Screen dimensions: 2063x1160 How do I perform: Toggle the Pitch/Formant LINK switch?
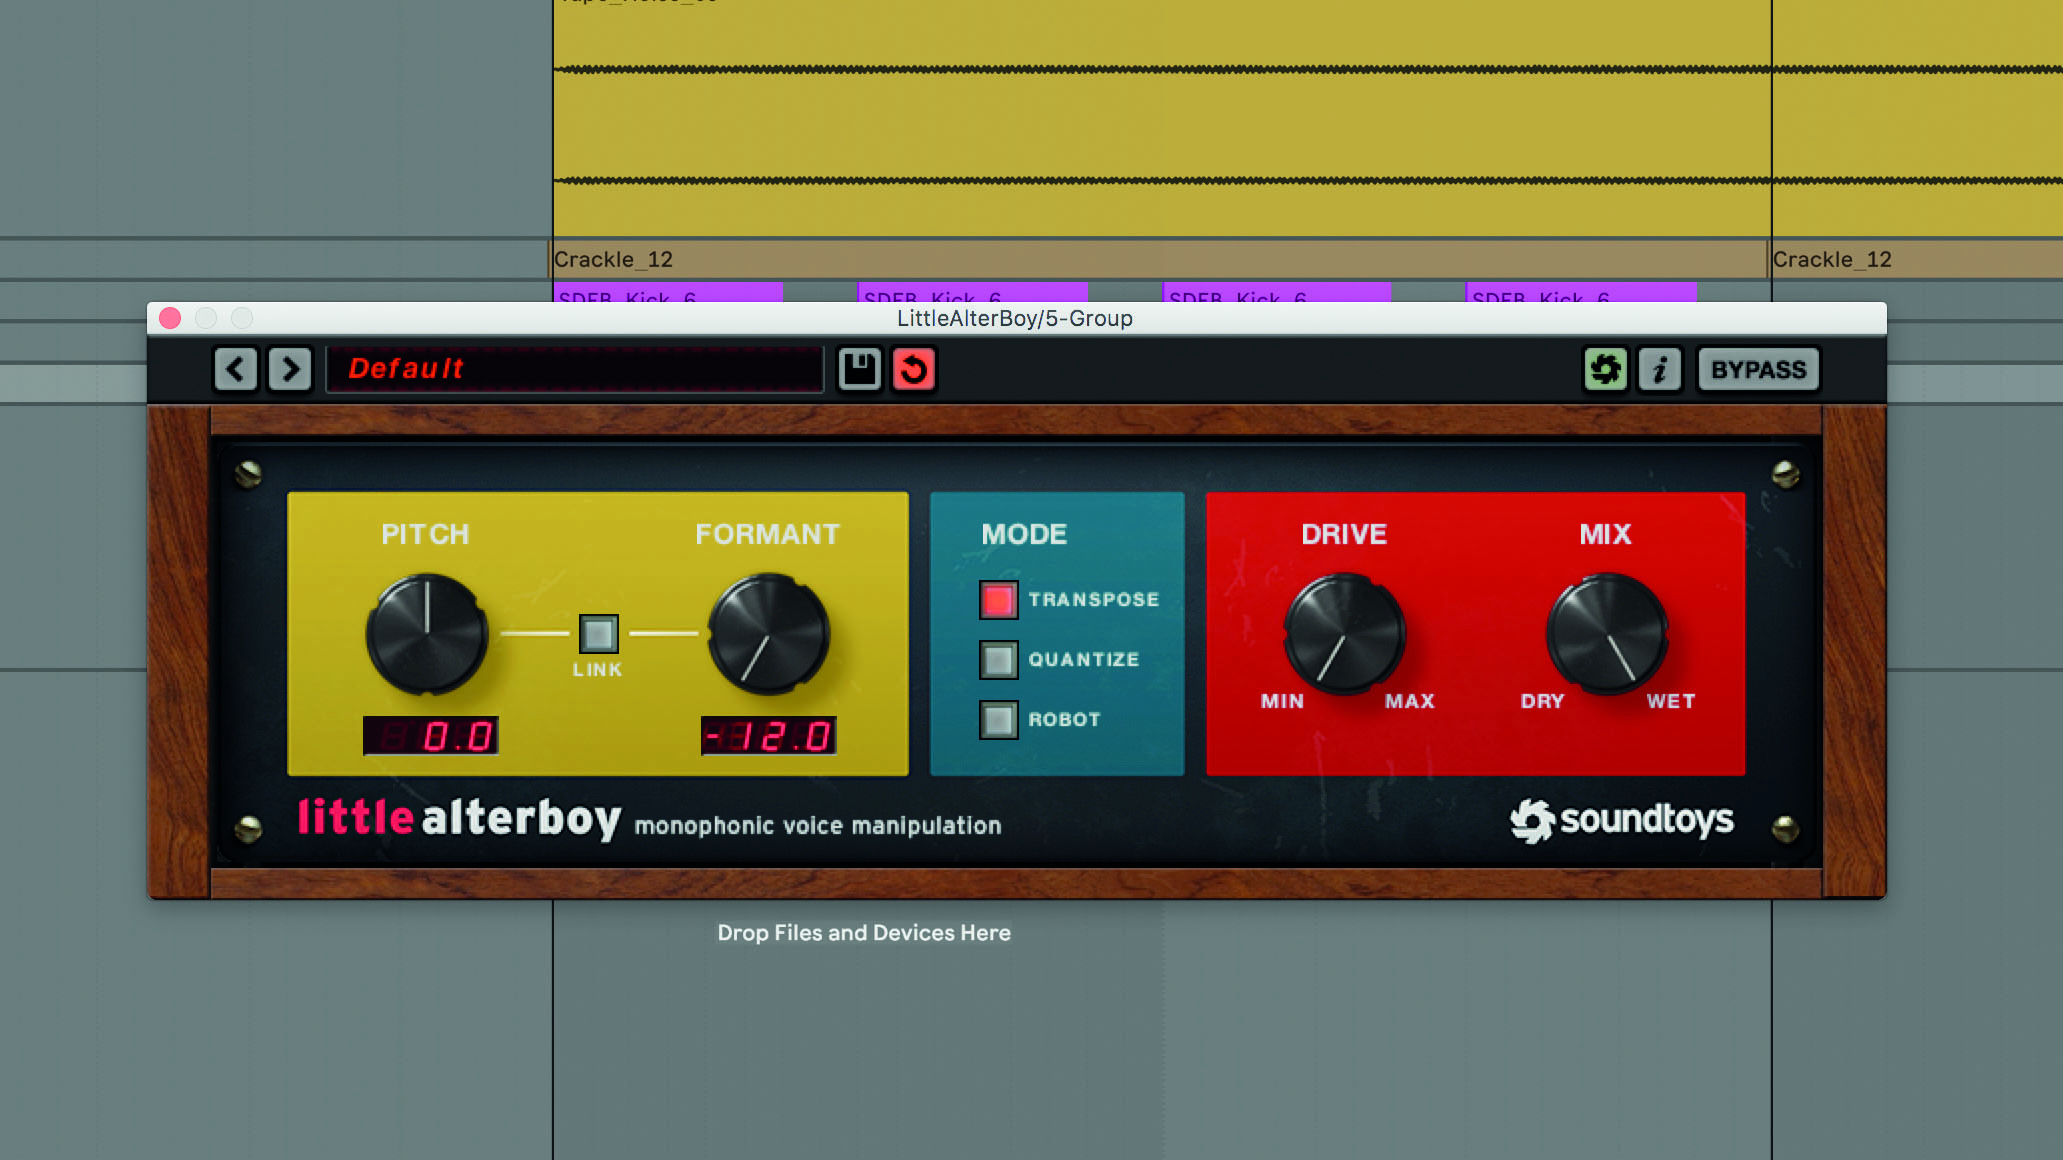pos(598,634)
